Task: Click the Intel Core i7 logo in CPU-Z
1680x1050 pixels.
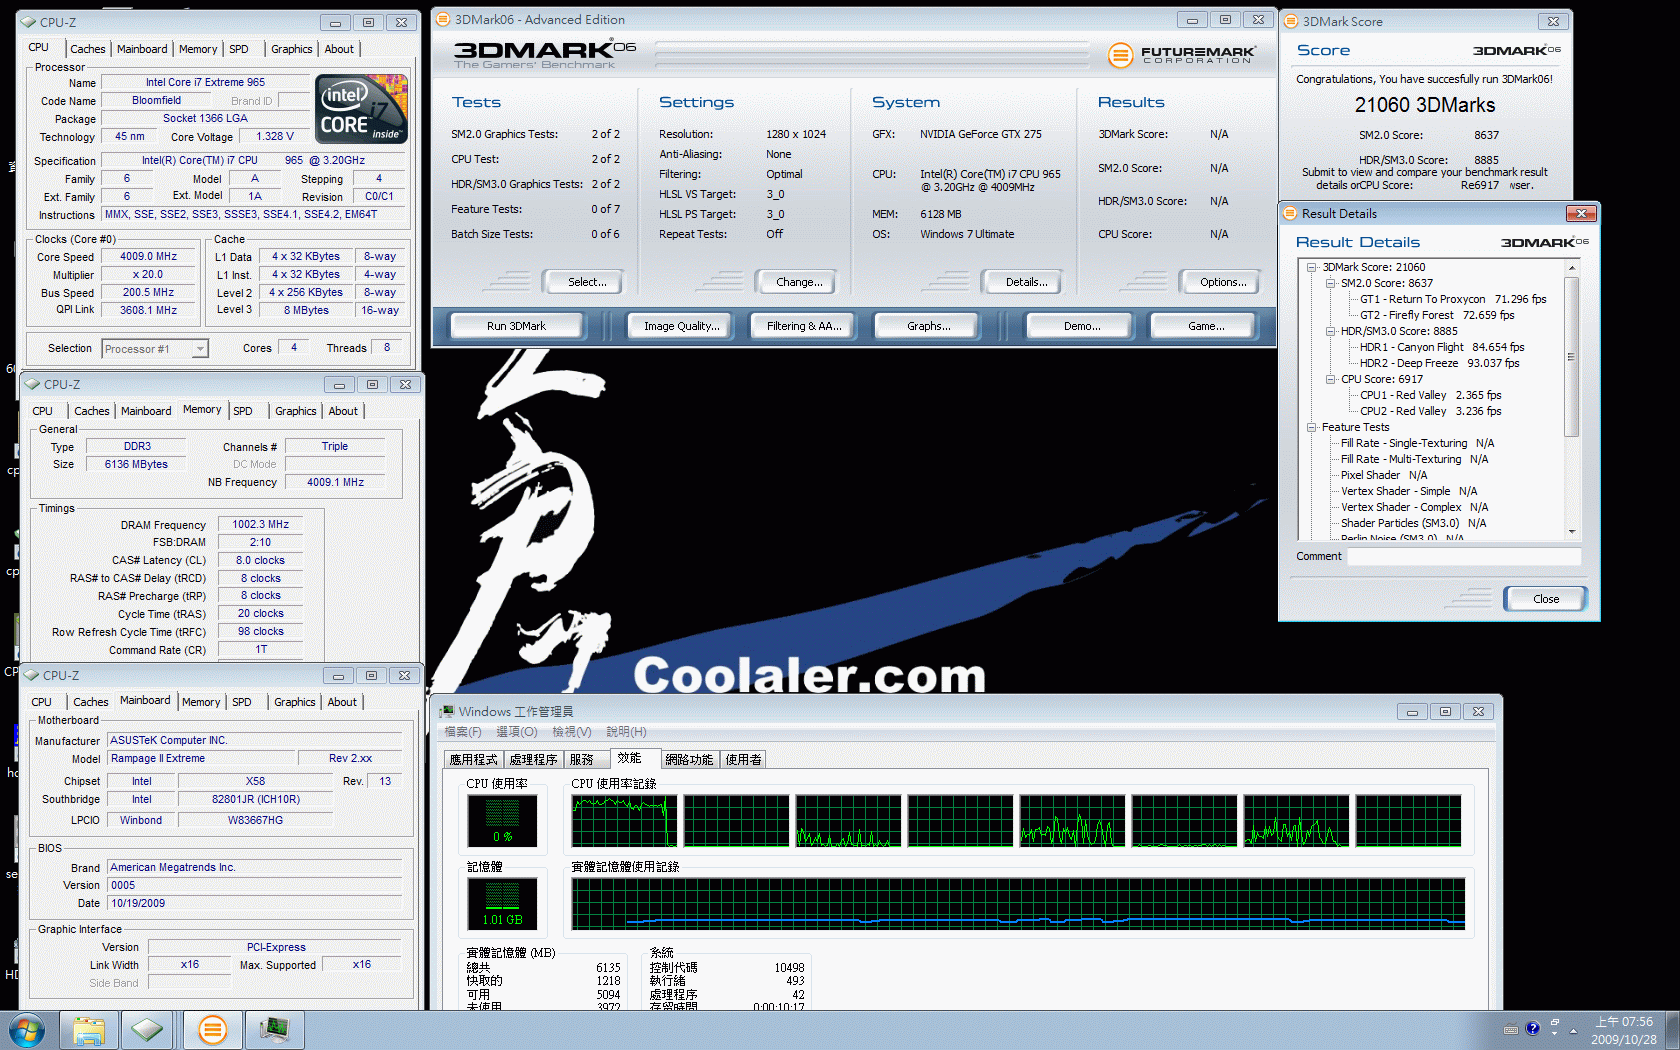Action: (362, 109)
